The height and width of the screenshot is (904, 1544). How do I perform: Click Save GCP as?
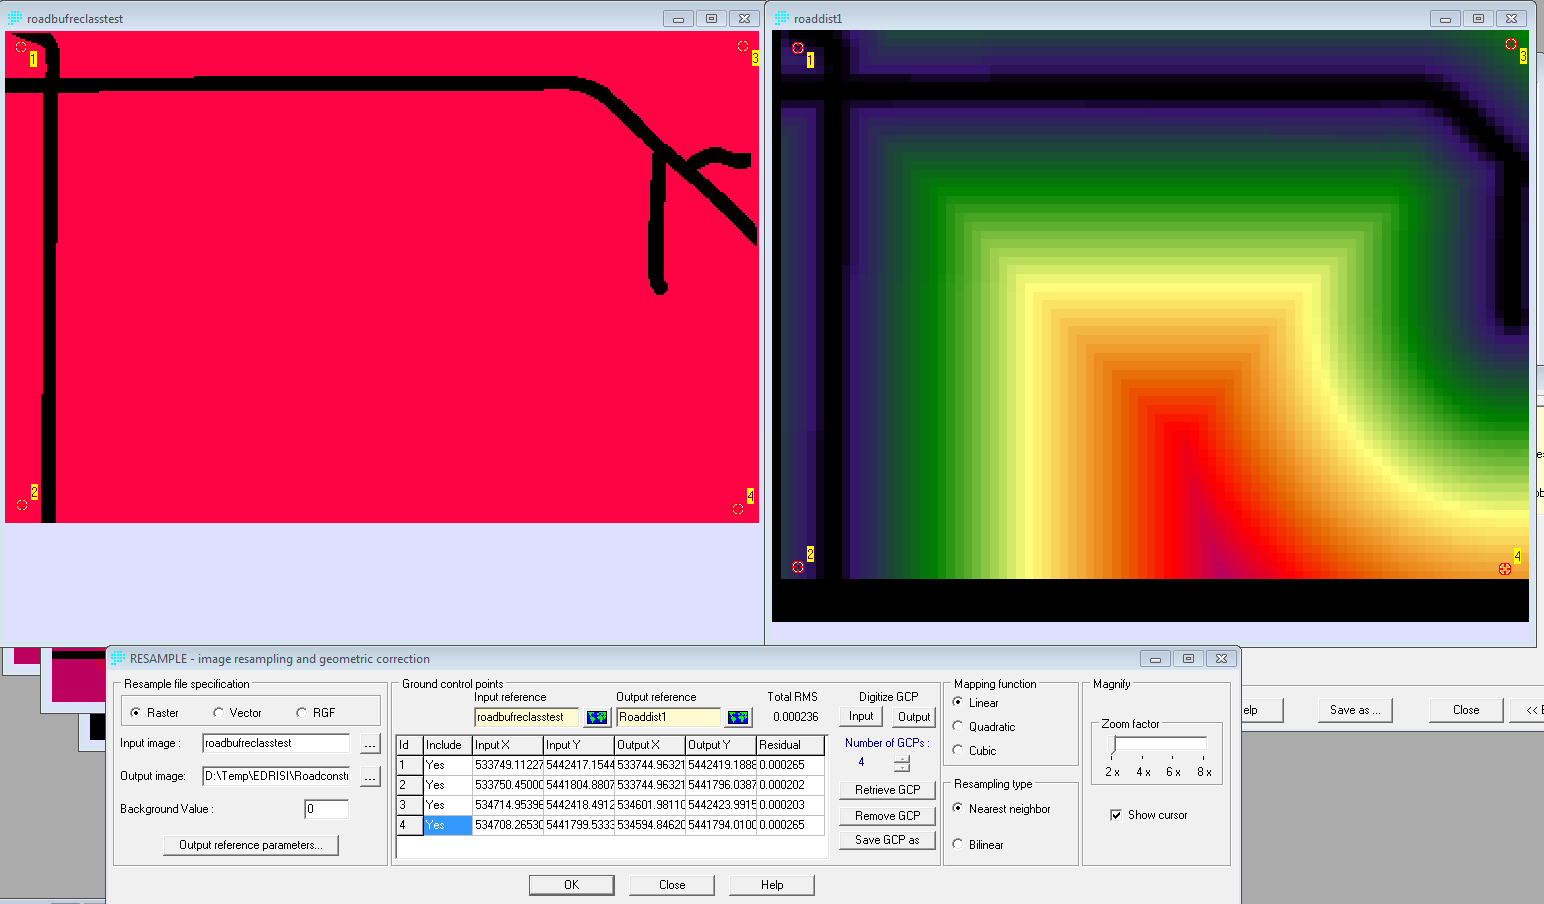(x=887, y=839)
